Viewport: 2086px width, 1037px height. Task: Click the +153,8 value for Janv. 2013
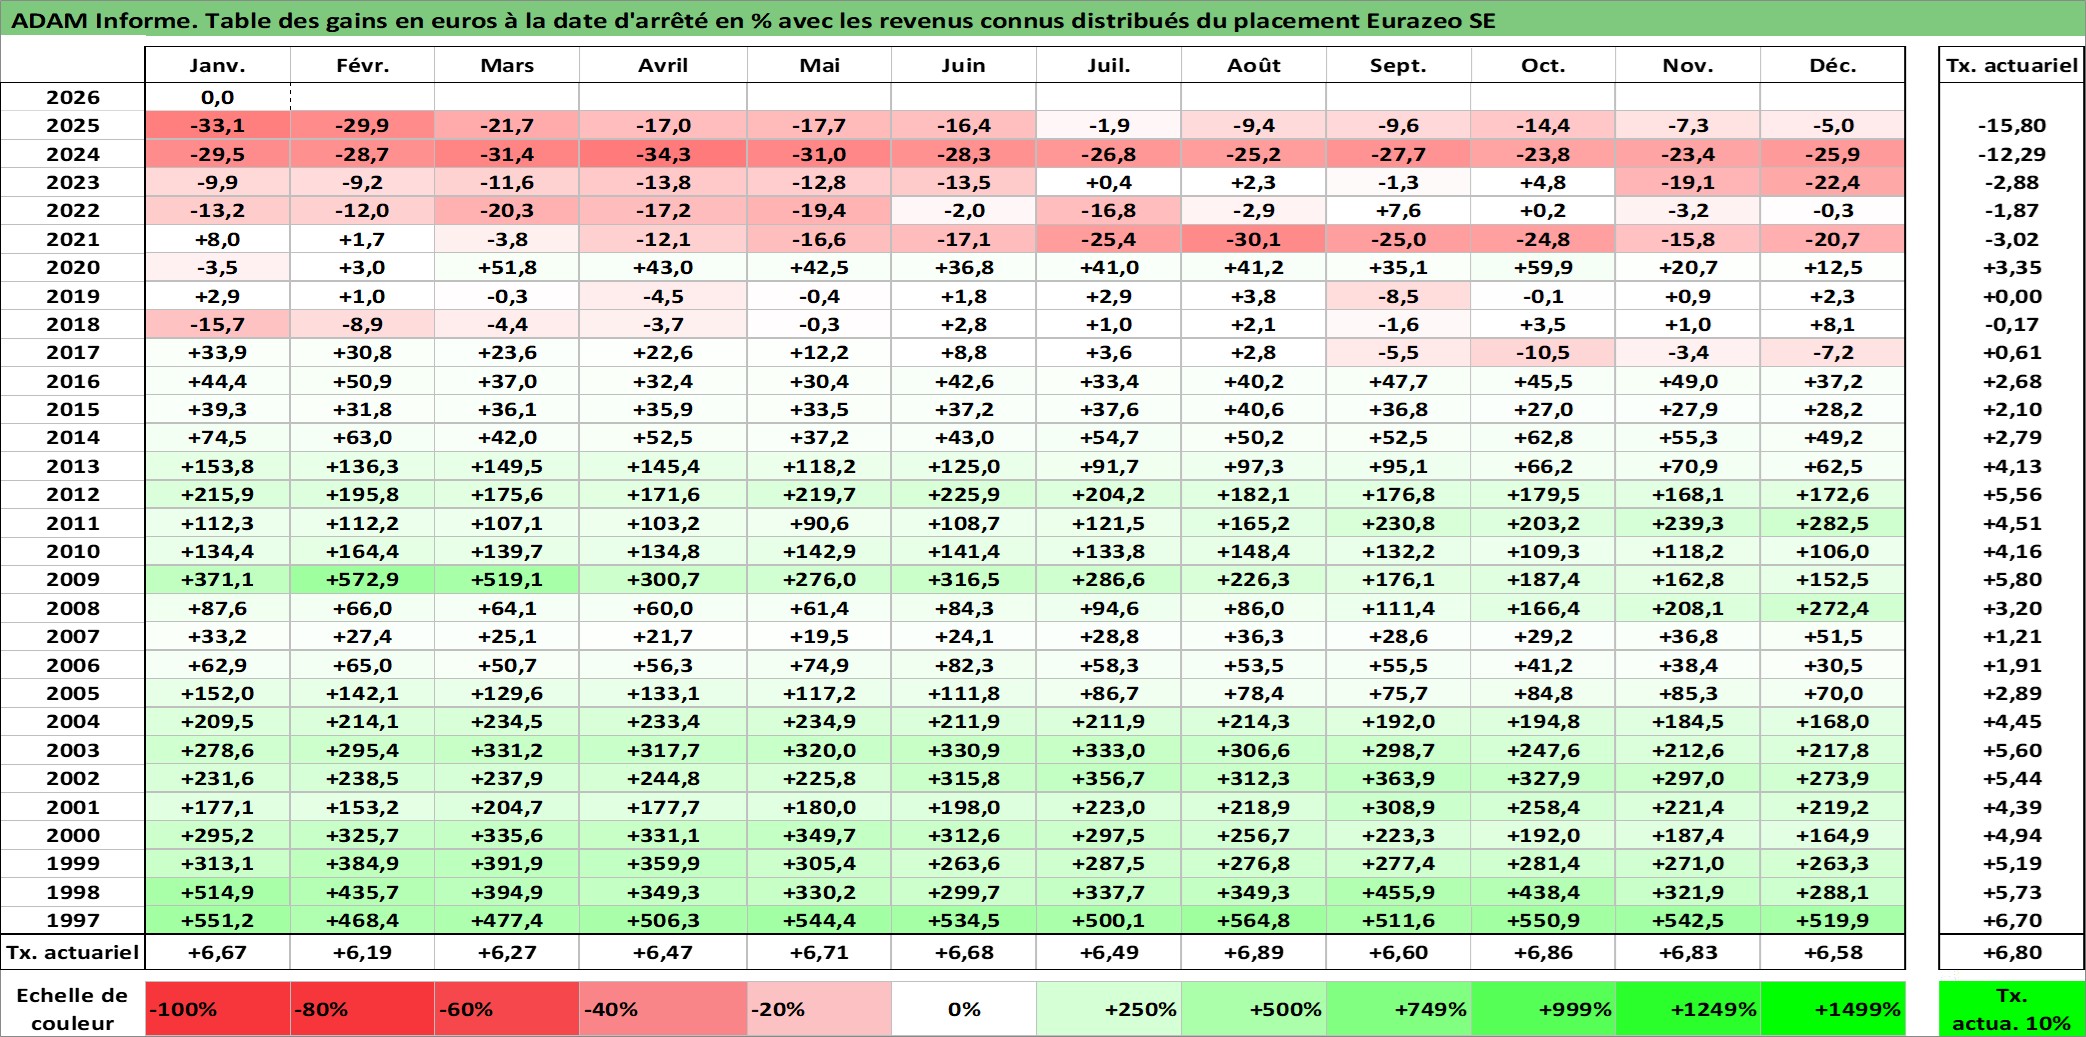pos(218,466)
